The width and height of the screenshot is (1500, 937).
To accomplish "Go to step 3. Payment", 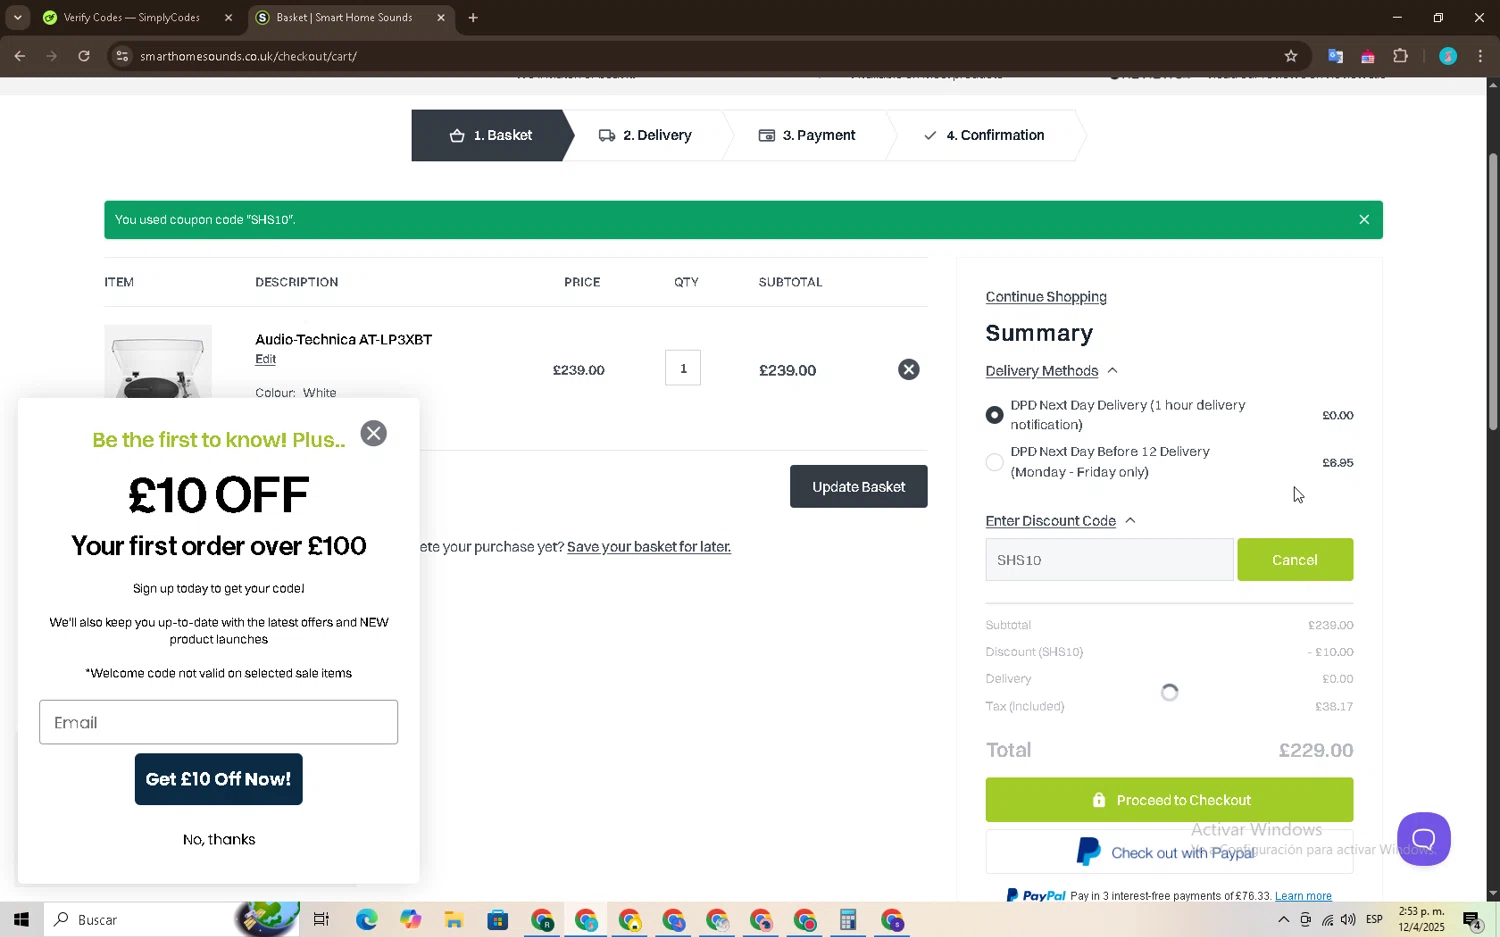I will (x=807, y=135).
